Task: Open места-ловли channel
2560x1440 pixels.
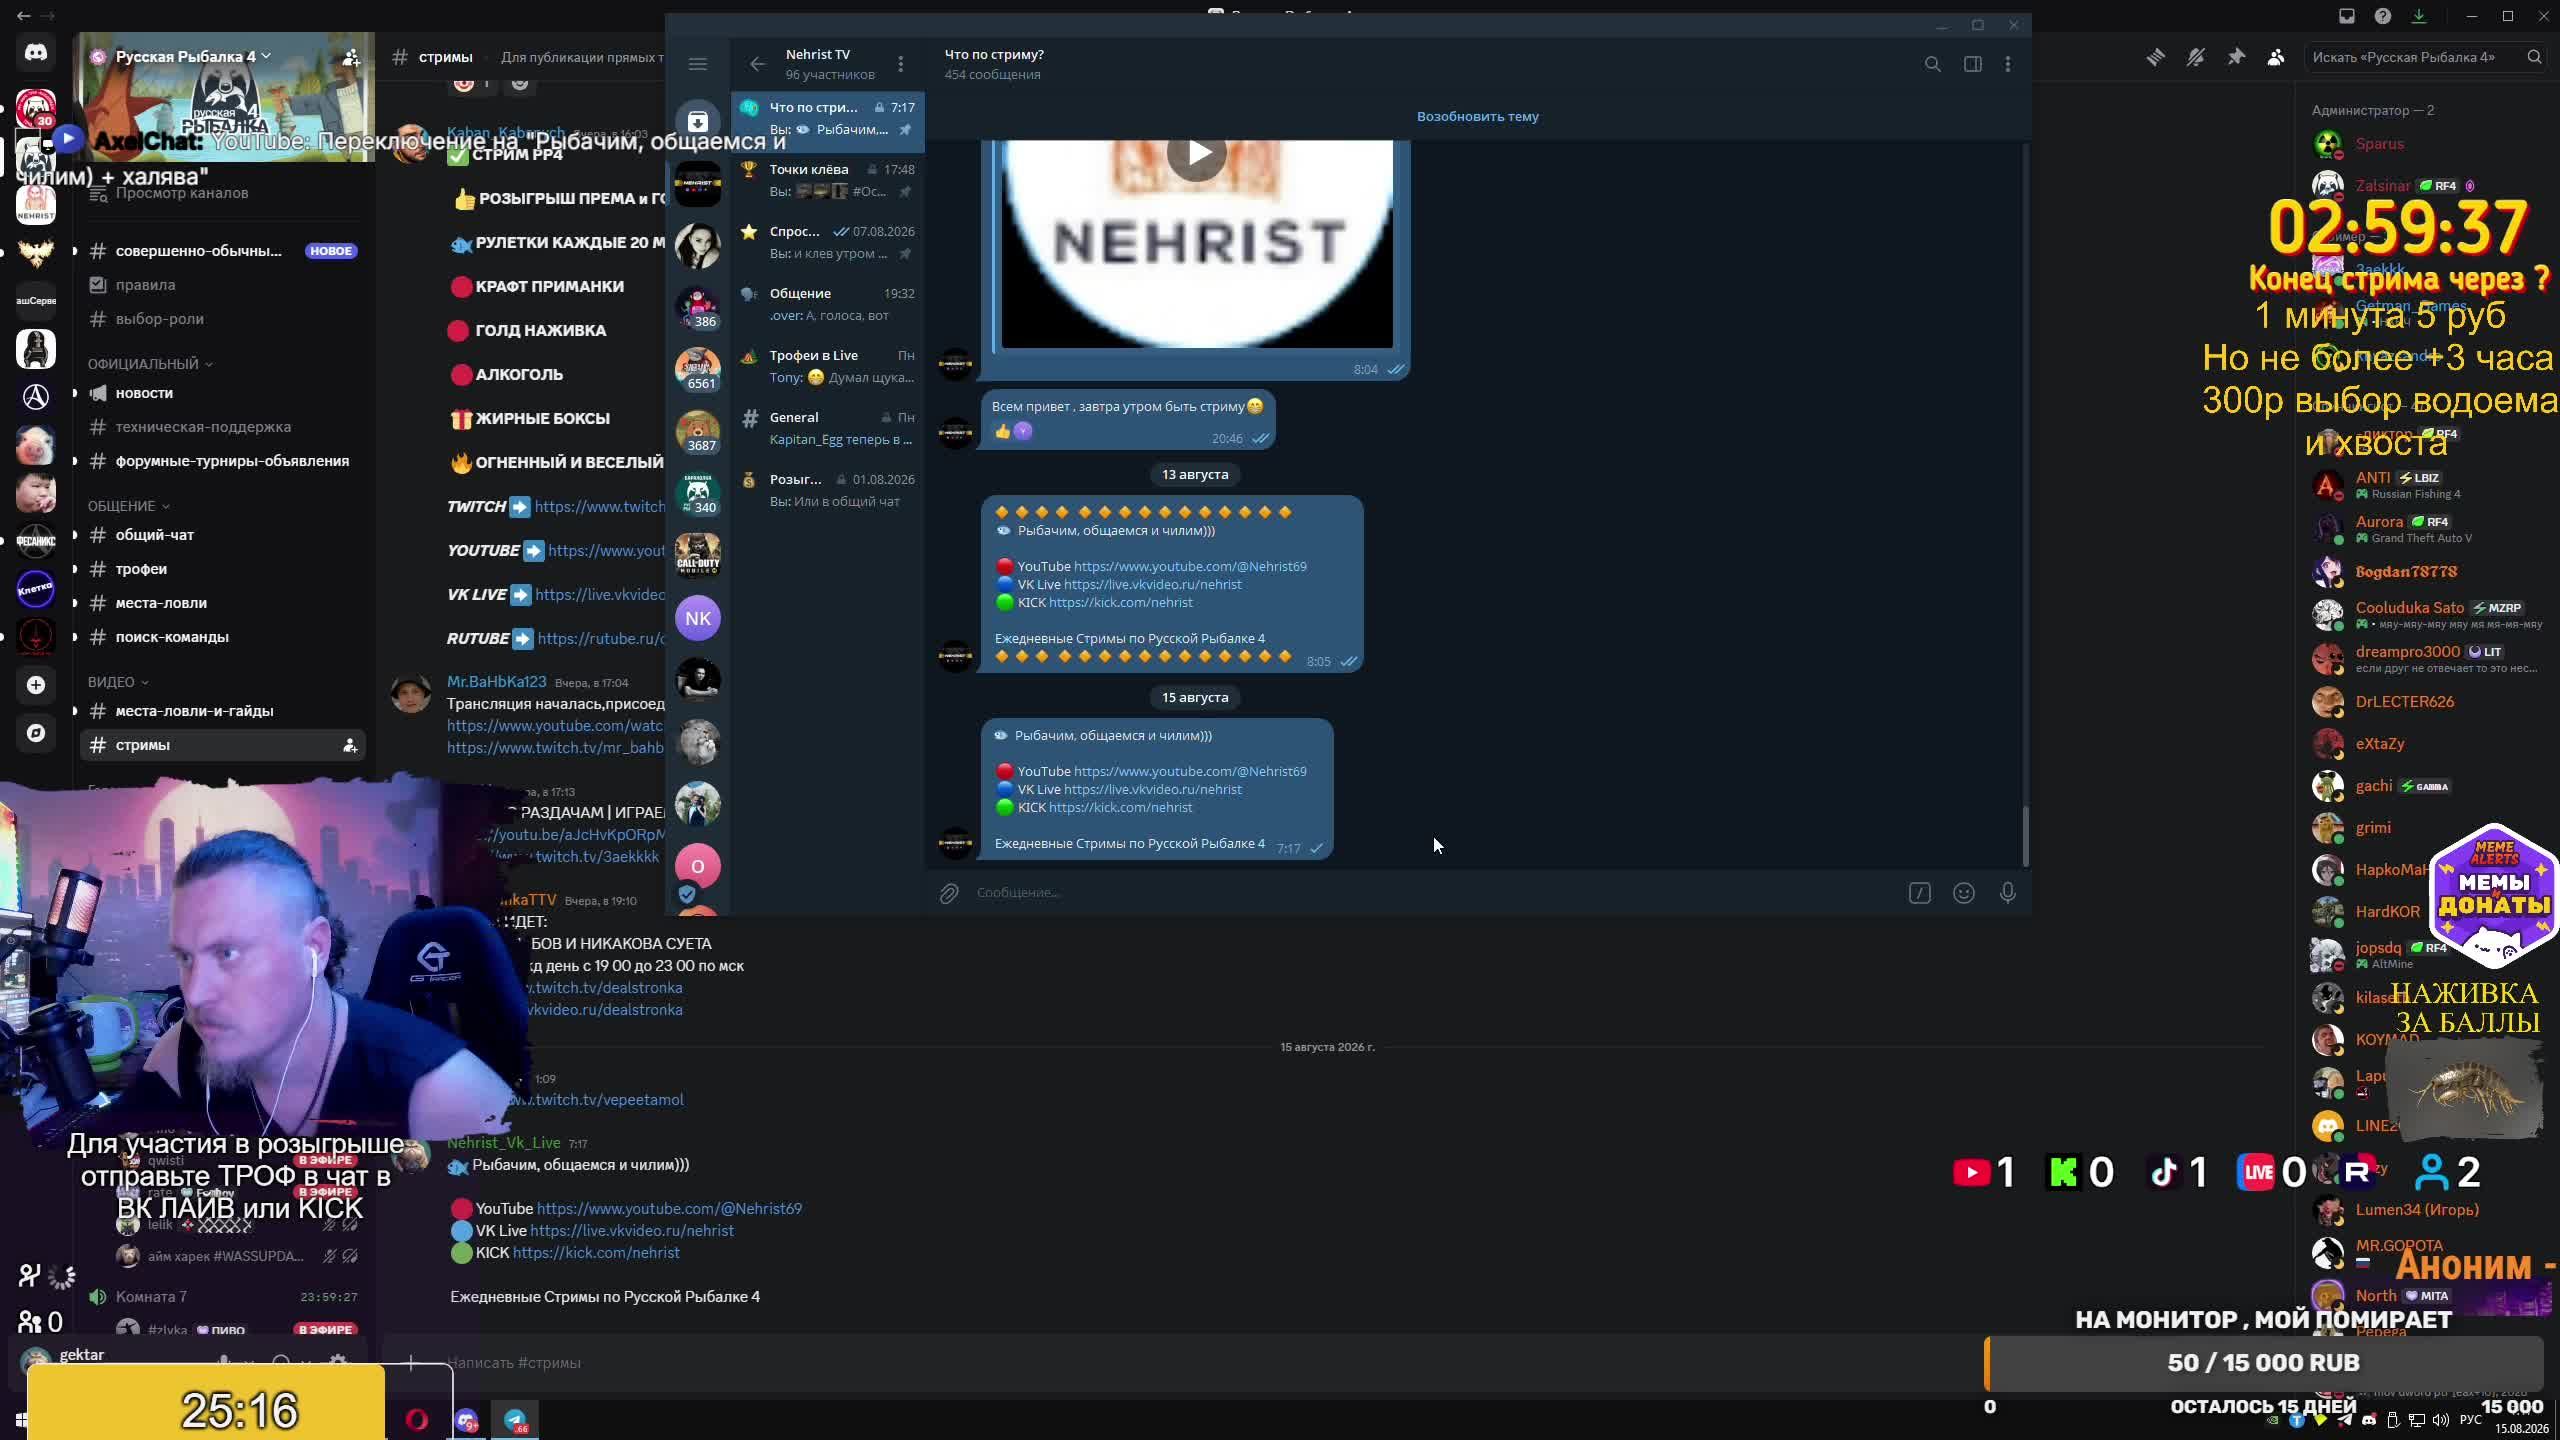Action: 222,603
